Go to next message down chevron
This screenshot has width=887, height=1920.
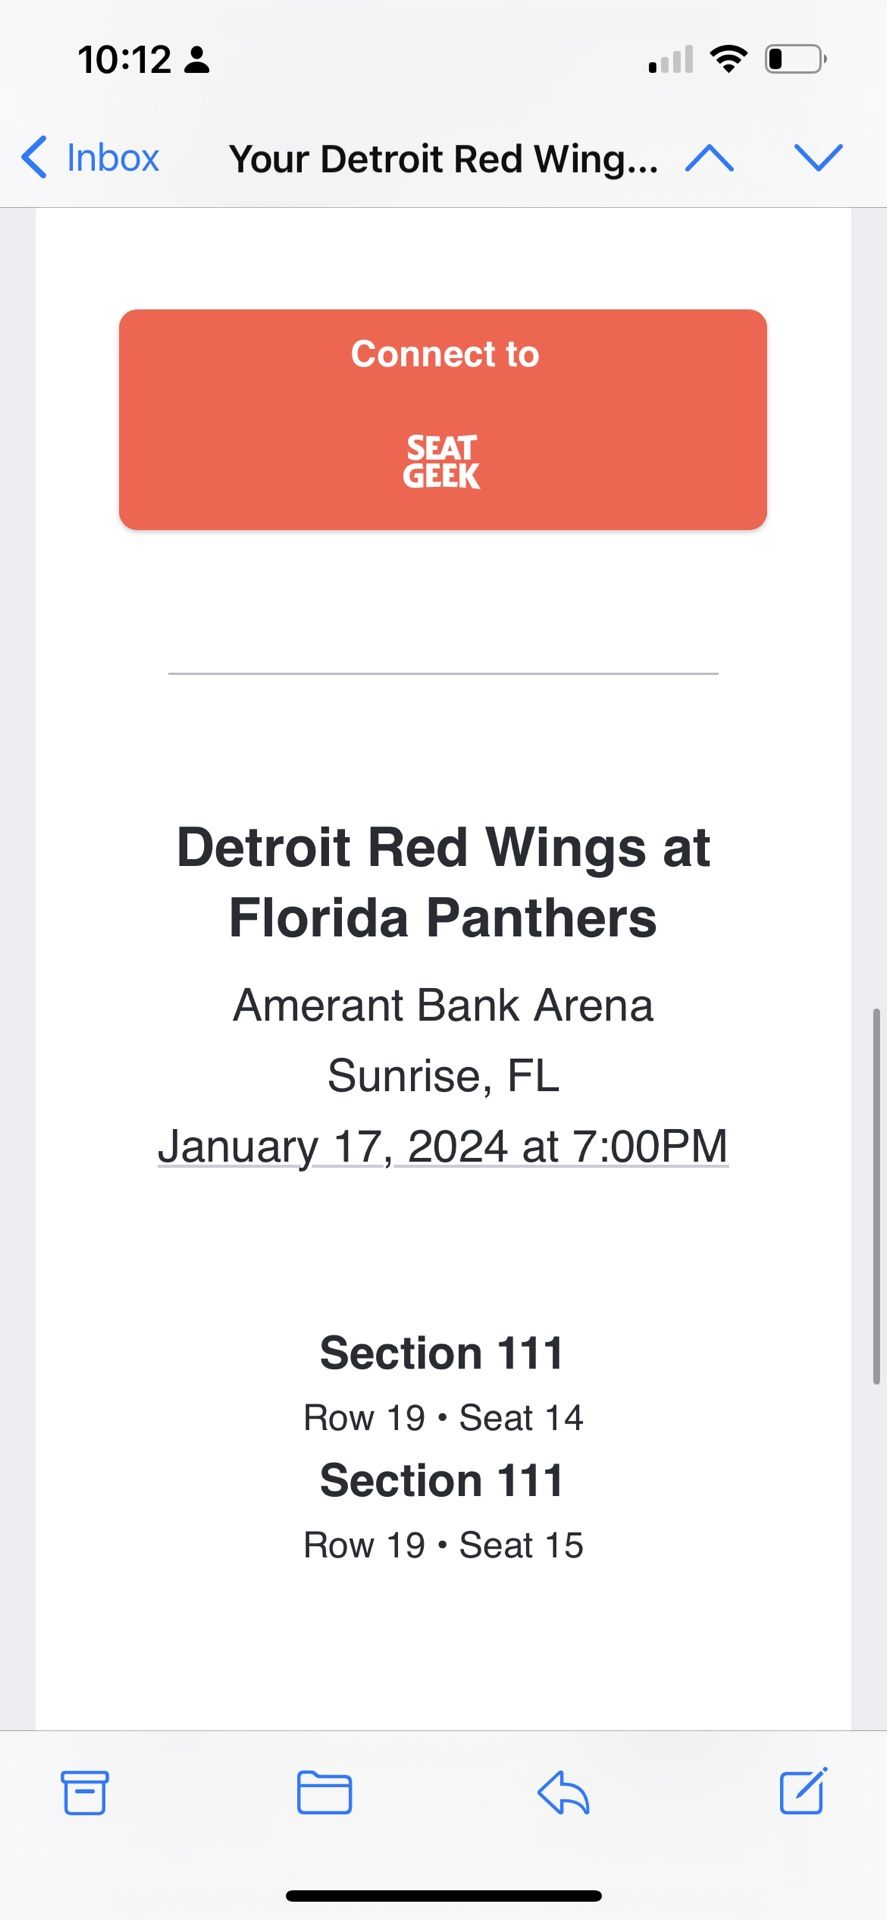point(818,158)
